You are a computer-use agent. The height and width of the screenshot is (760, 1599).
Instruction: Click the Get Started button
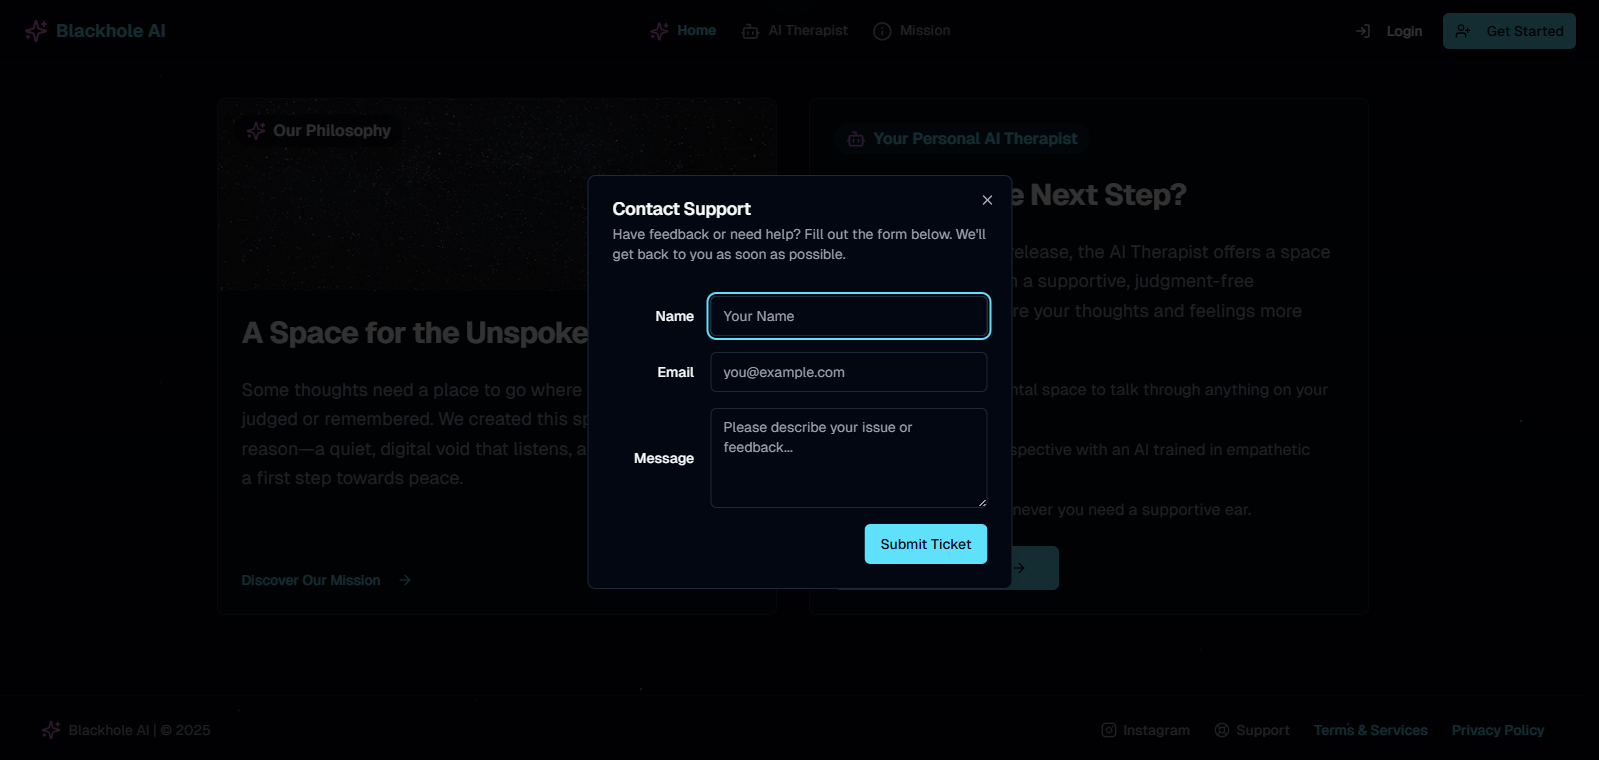pyautogui.click(x=1509, y=31)
